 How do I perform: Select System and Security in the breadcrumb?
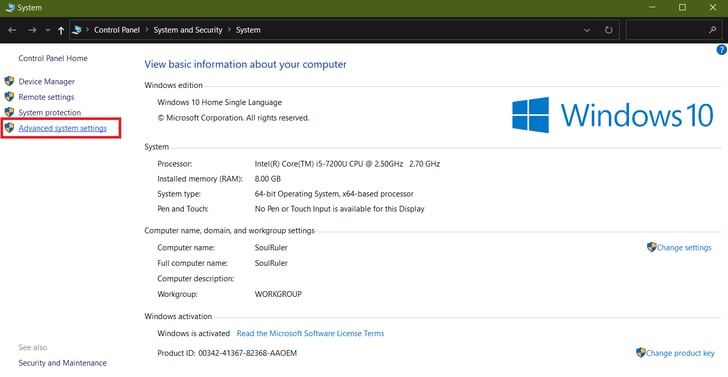click(188, 30)
